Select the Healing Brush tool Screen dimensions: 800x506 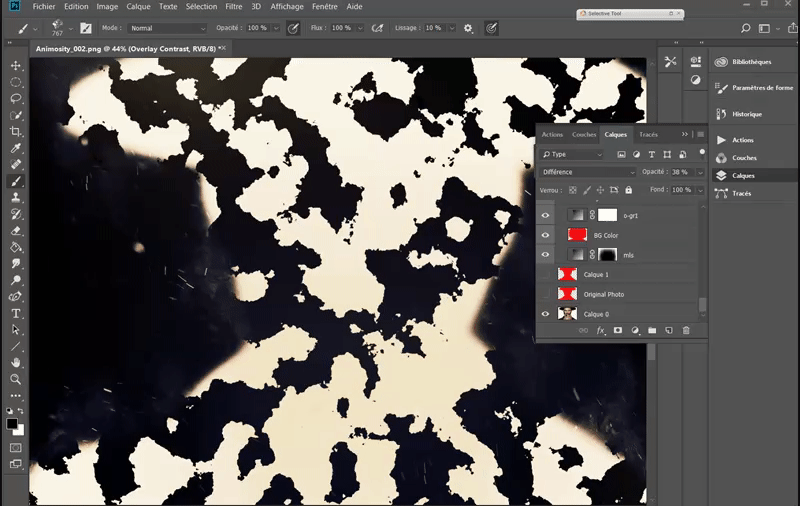tap(16, 164)
